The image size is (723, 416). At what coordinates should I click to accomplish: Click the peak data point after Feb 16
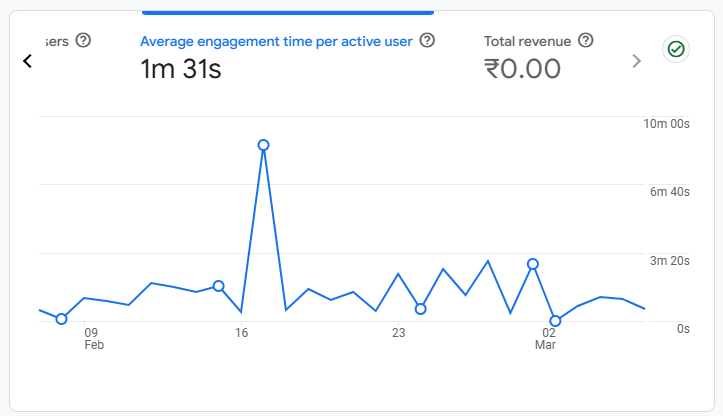pos(263,145)
